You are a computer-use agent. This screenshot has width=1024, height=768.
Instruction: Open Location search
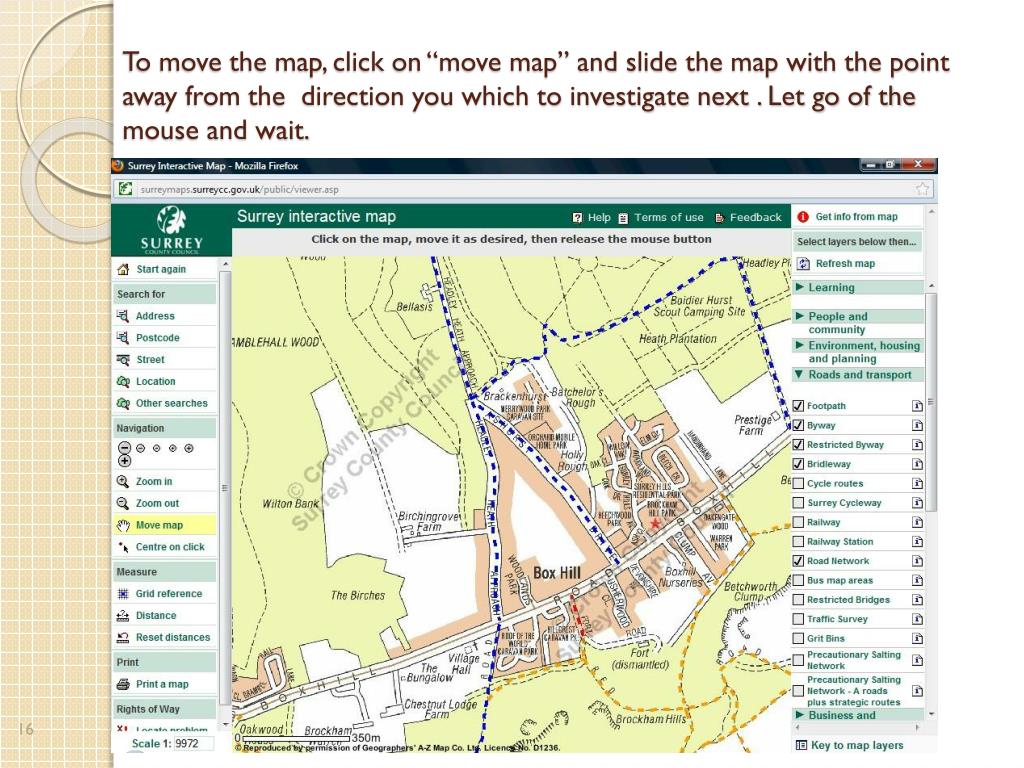[155, 381]
